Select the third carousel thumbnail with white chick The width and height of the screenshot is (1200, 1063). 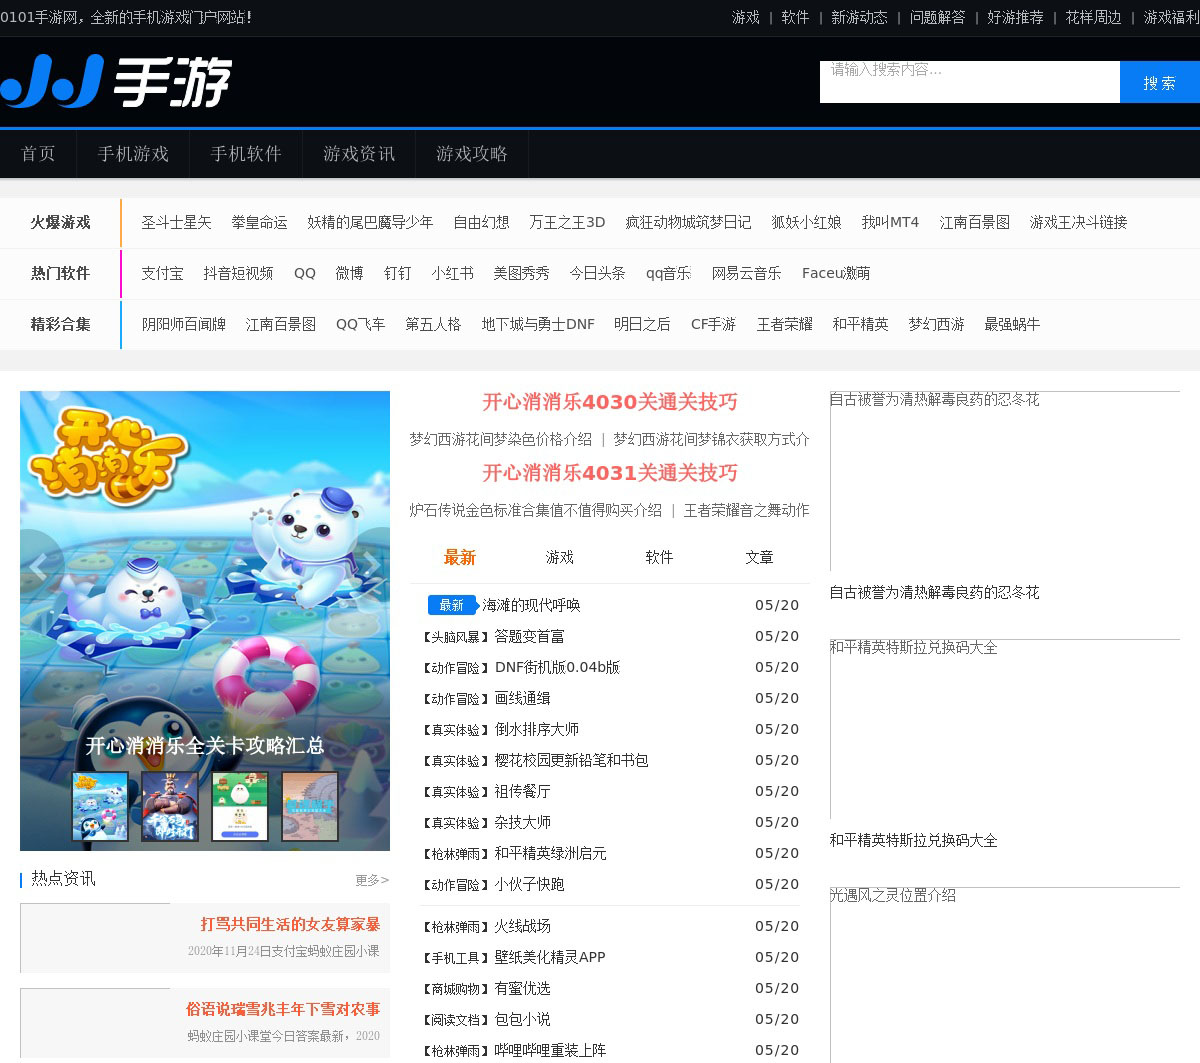(x=240, y=805)
